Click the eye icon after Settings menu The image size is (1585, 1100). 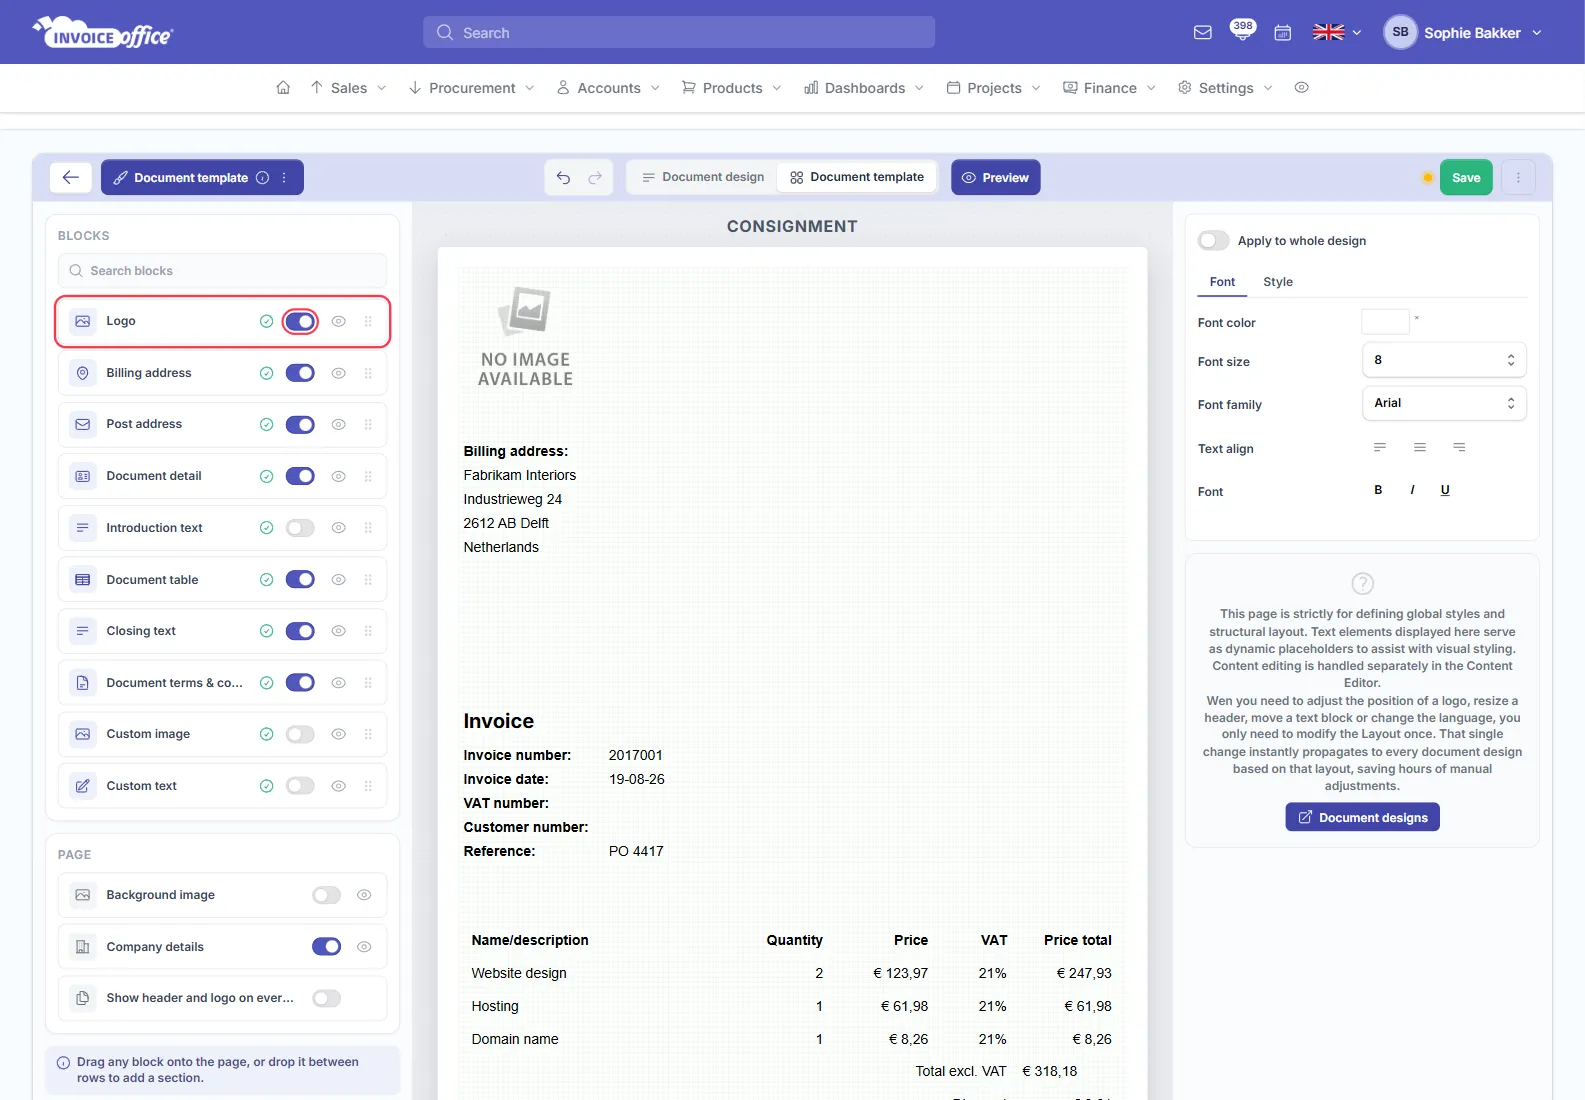pyautogui.click(x=1301, y=88)
